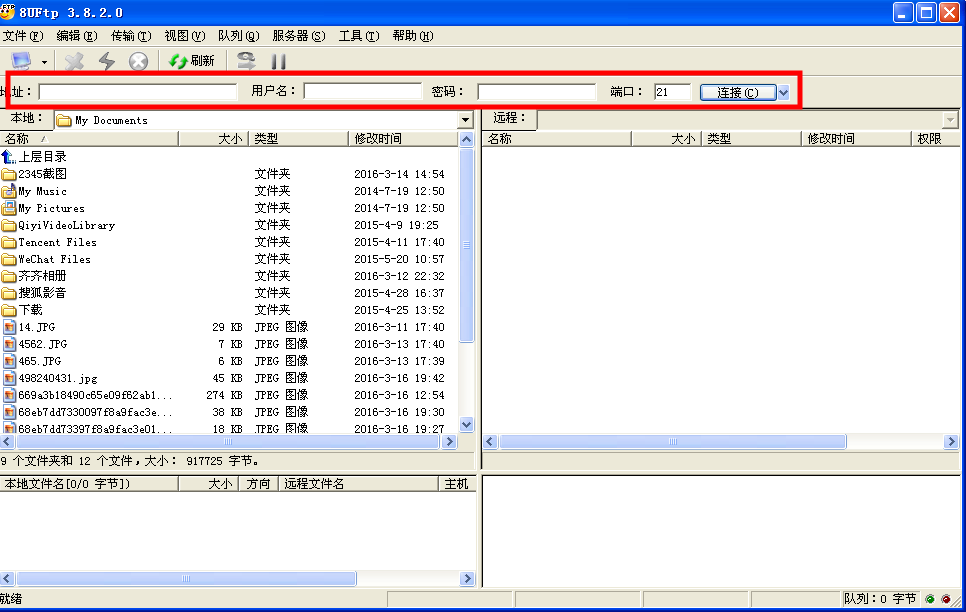
Task: Open the 视图(V) menu
Action: [x=185, y=36]
